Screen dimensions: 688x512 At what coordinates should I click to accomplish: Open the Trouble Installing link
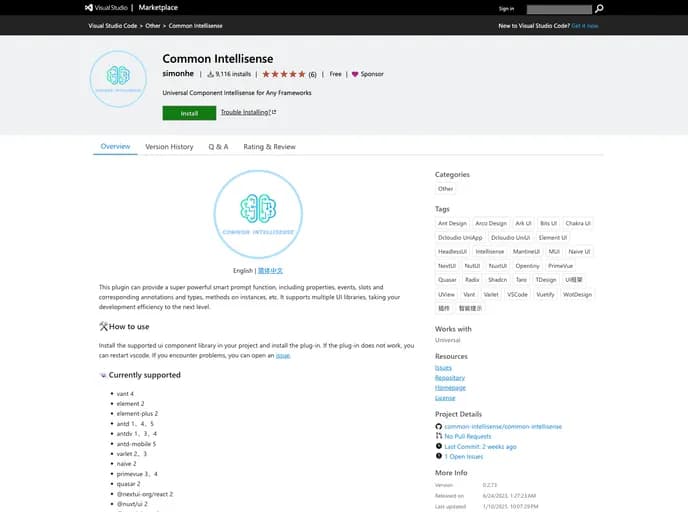click(248, 112)
